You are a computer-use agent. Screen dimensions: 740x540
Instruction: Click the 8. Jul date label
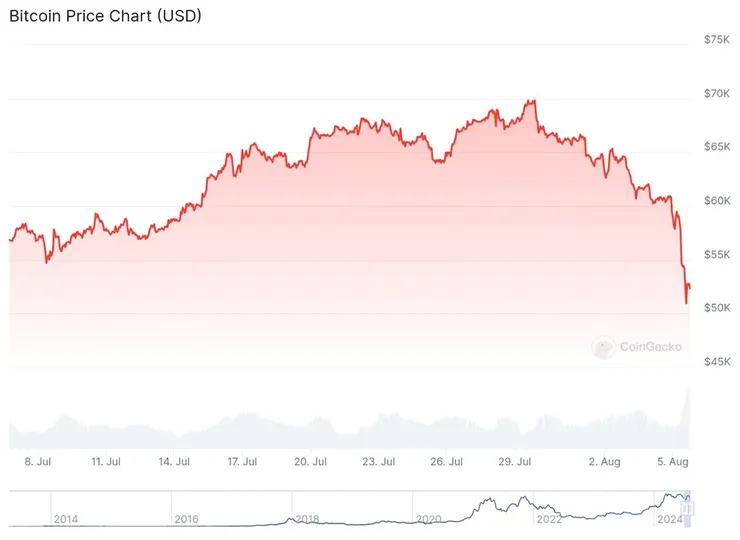(x=37, y=462)
